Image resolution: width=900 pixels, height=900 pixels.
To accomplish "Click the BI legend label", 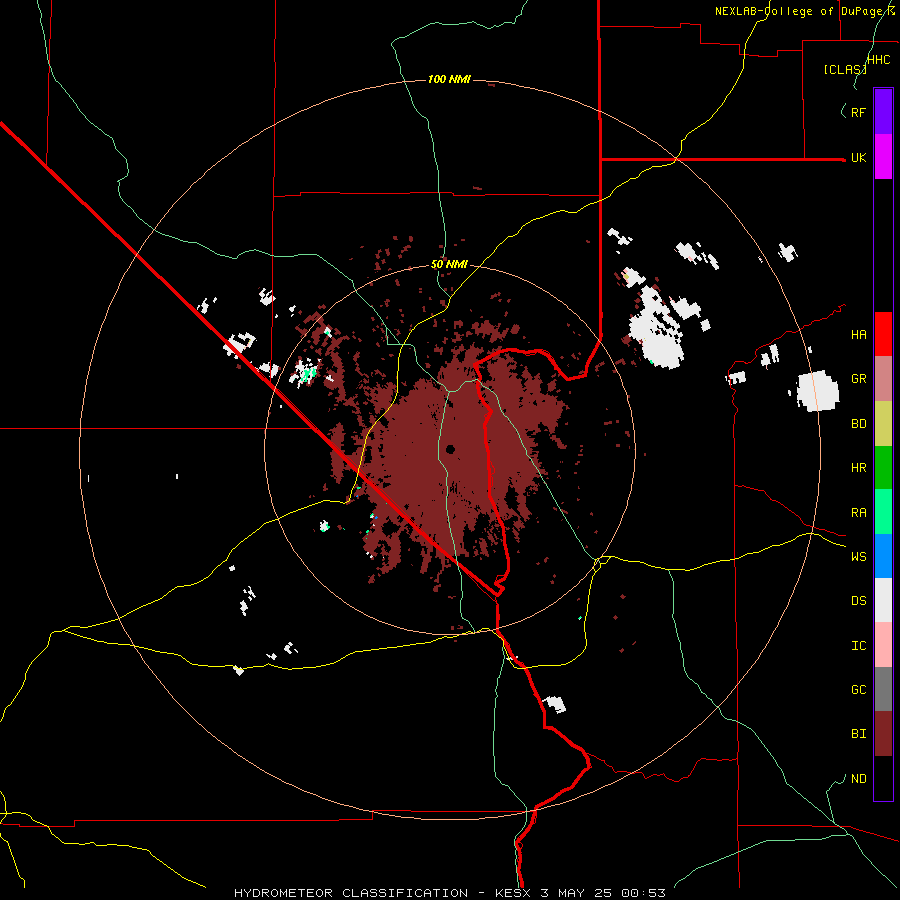I will (858, 734).
